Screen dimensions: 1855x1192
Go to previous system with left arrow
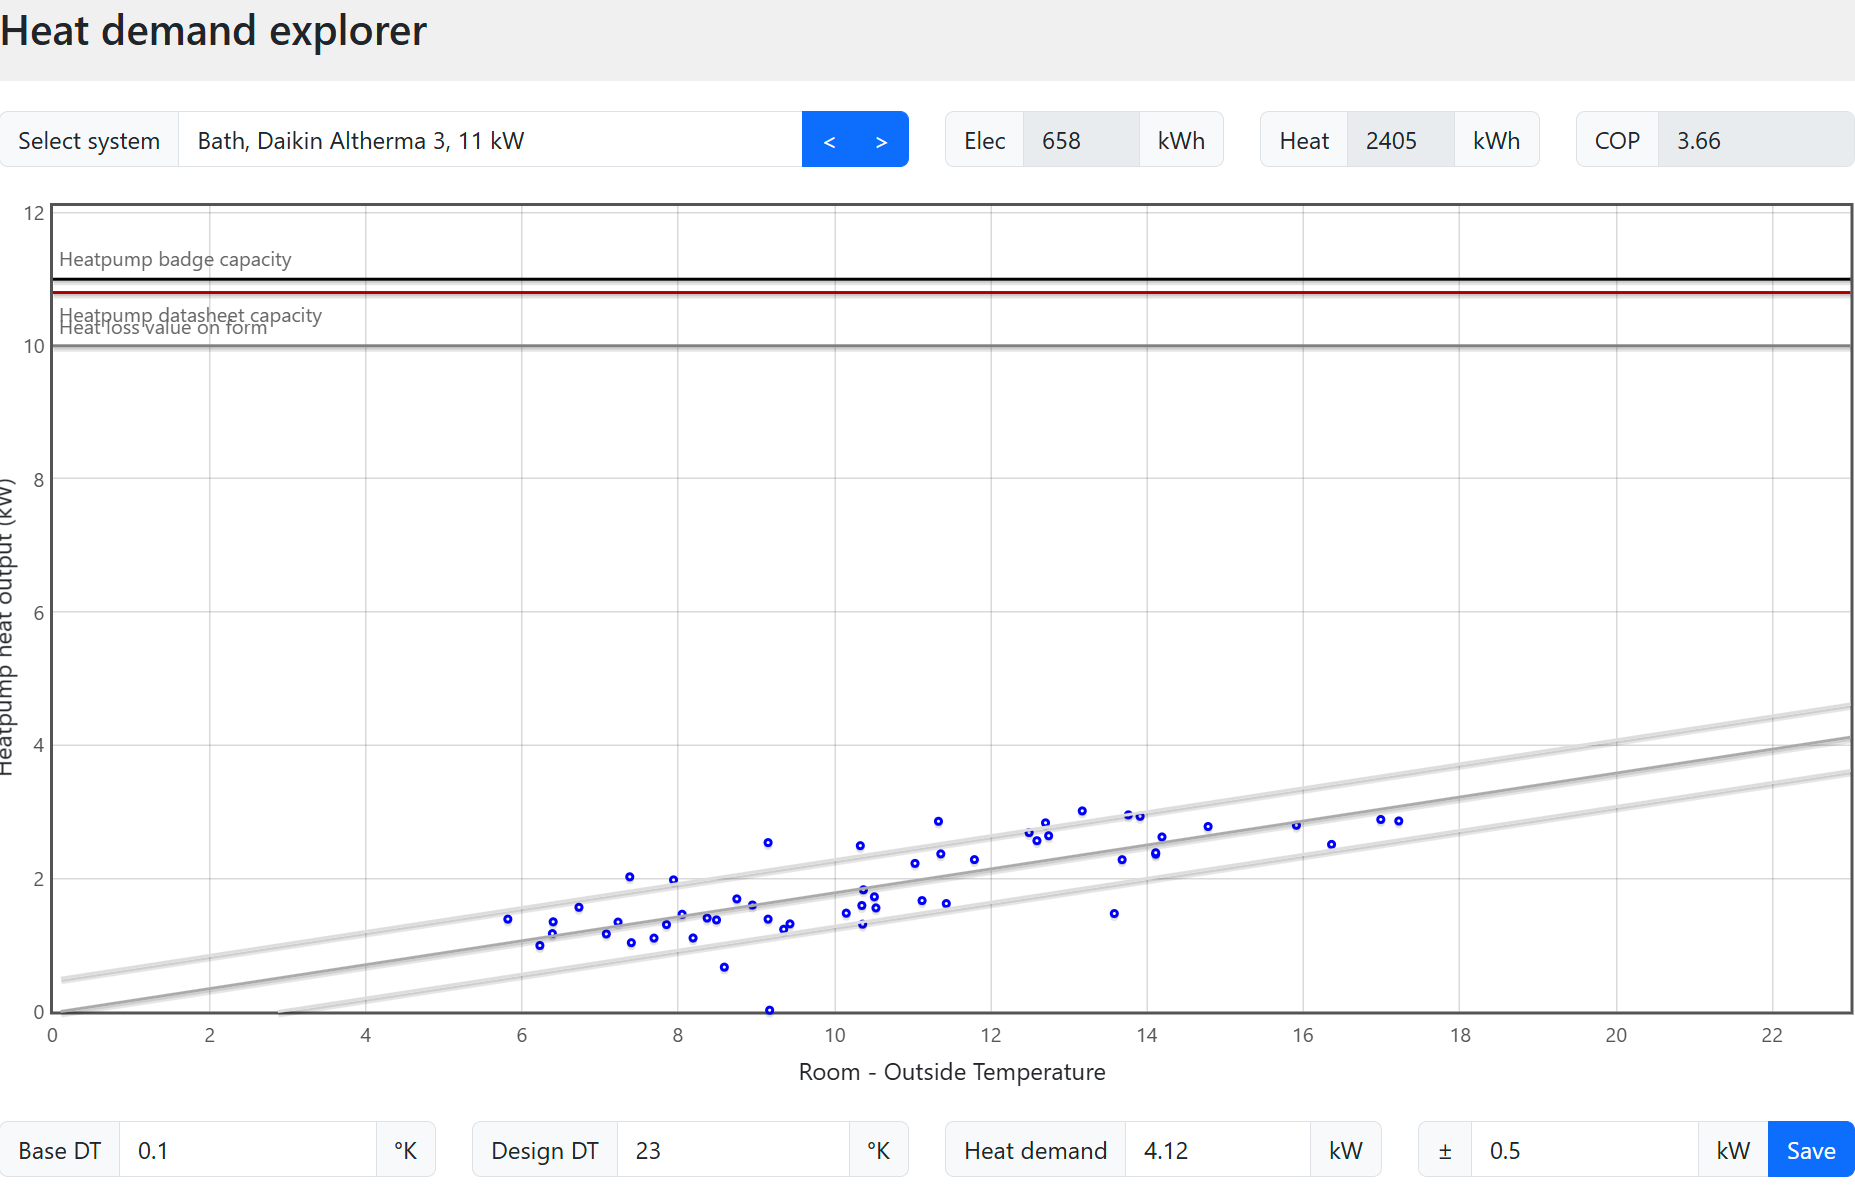[829, 140]
